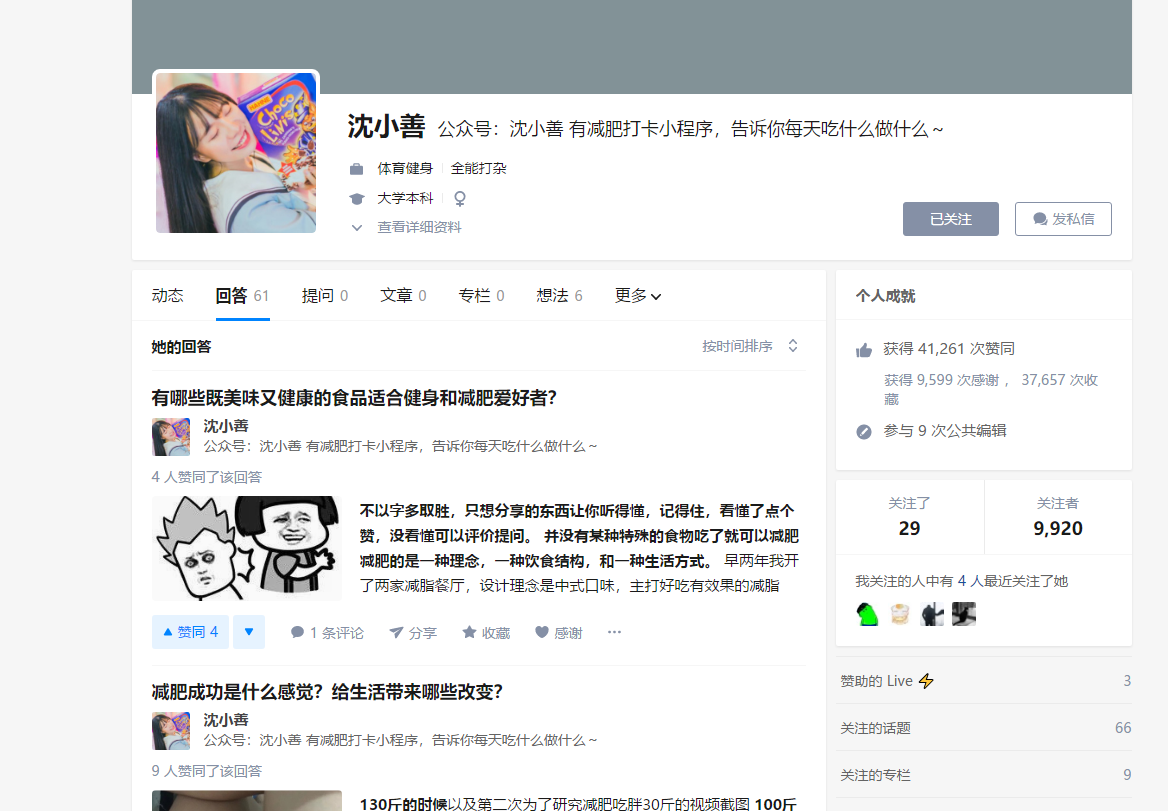Click 感谢 heart on first answer
Viewport: 1168px width, 811px height.
click(559, 633)
